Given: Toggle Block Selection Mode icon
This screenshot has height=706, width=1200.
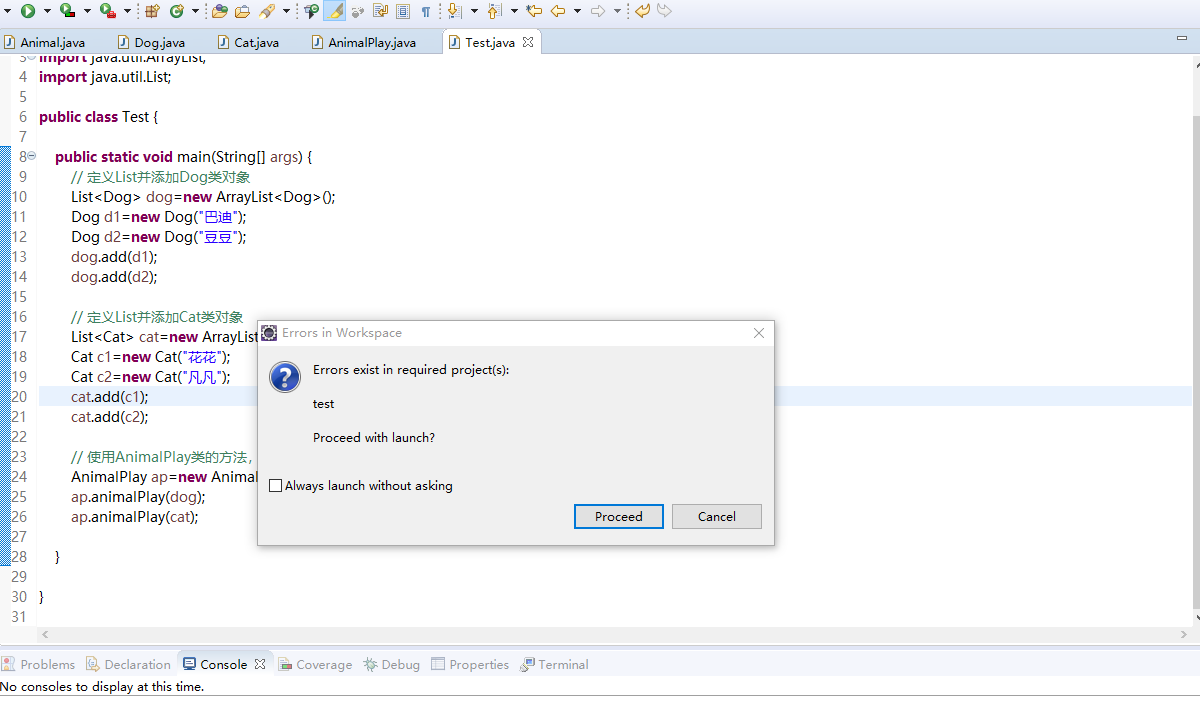Looking at the screenshot, I should pos(403,11).
